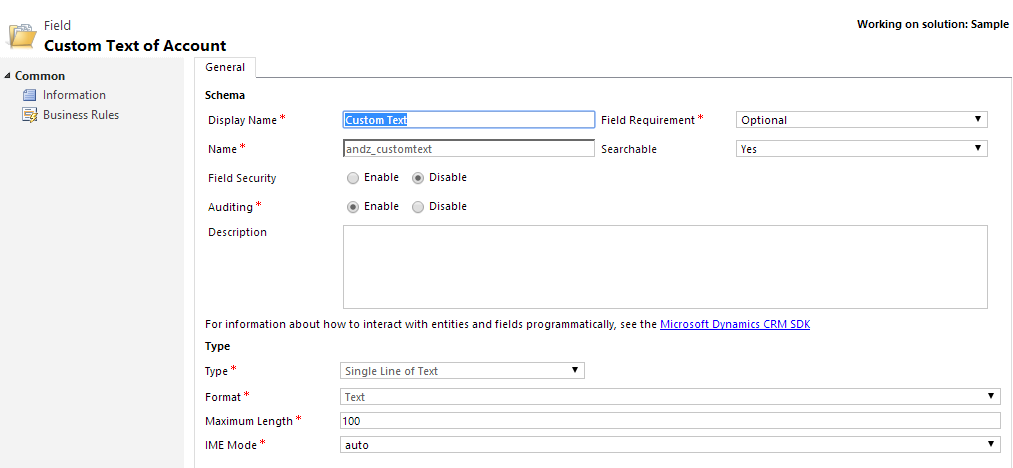Open the Field Requirement dropdown
Viewport: 1013px width, 468px height.
[x=861, y=120]
